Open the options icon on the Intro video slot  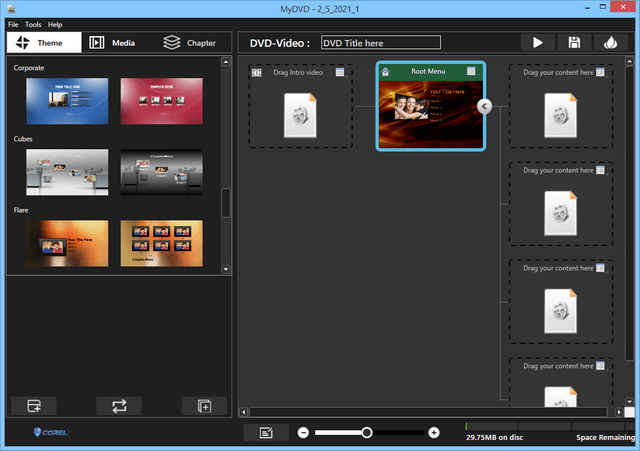pyautogui.click(x=340, y=73)
